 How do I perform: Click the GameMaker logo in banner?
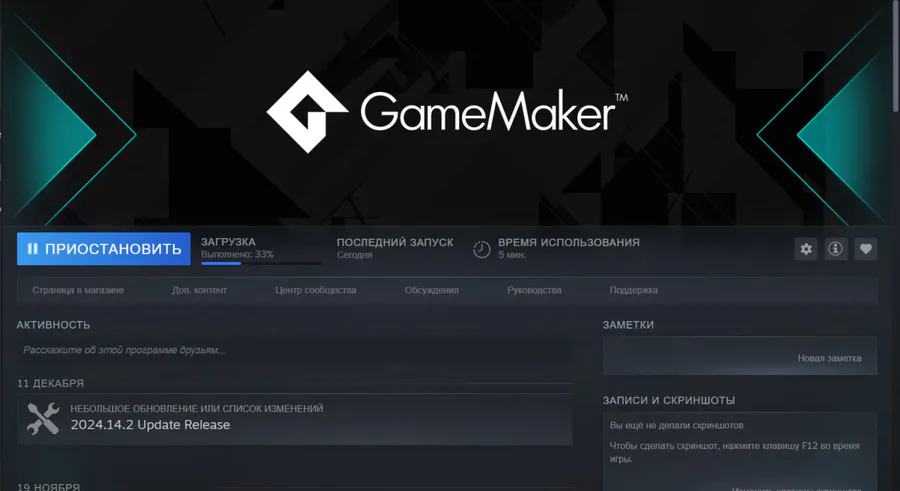(x=447, y=112)
